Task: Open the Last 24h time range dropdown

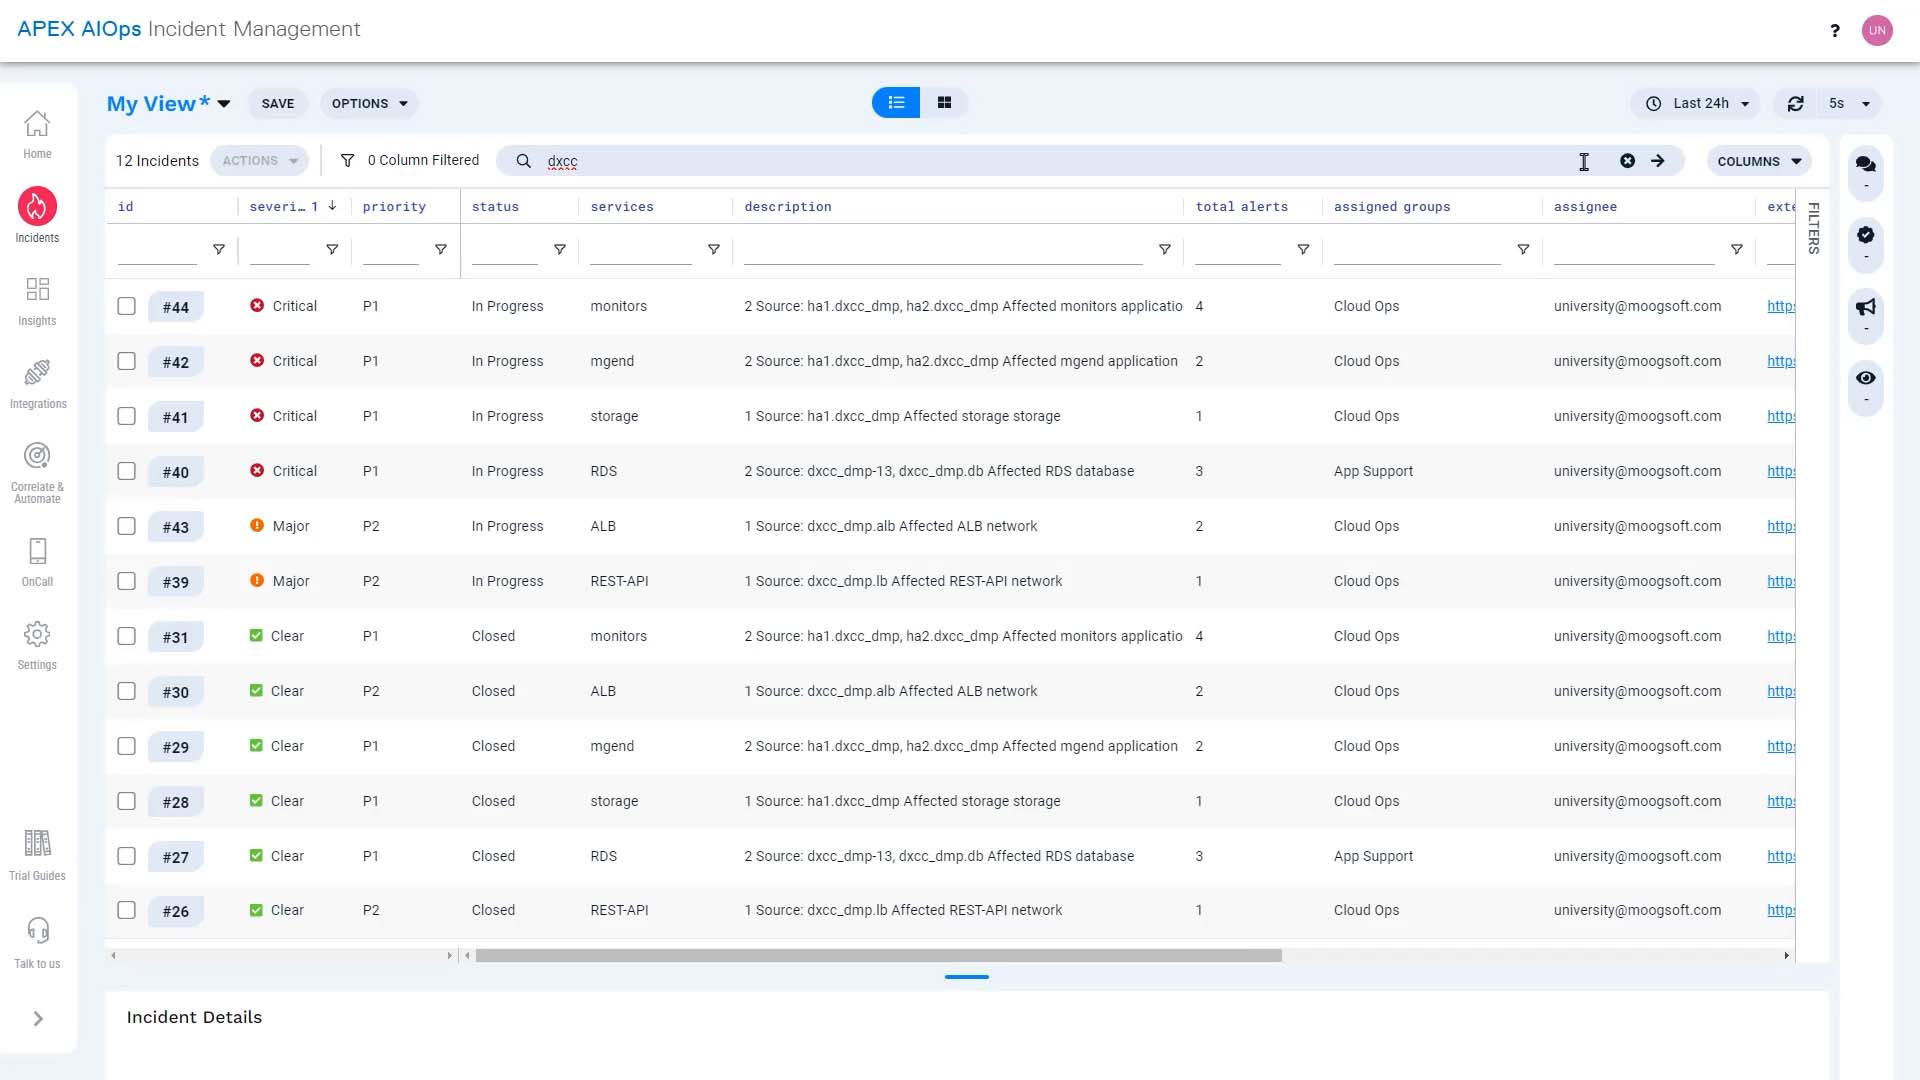Action: click(1696, 104)
